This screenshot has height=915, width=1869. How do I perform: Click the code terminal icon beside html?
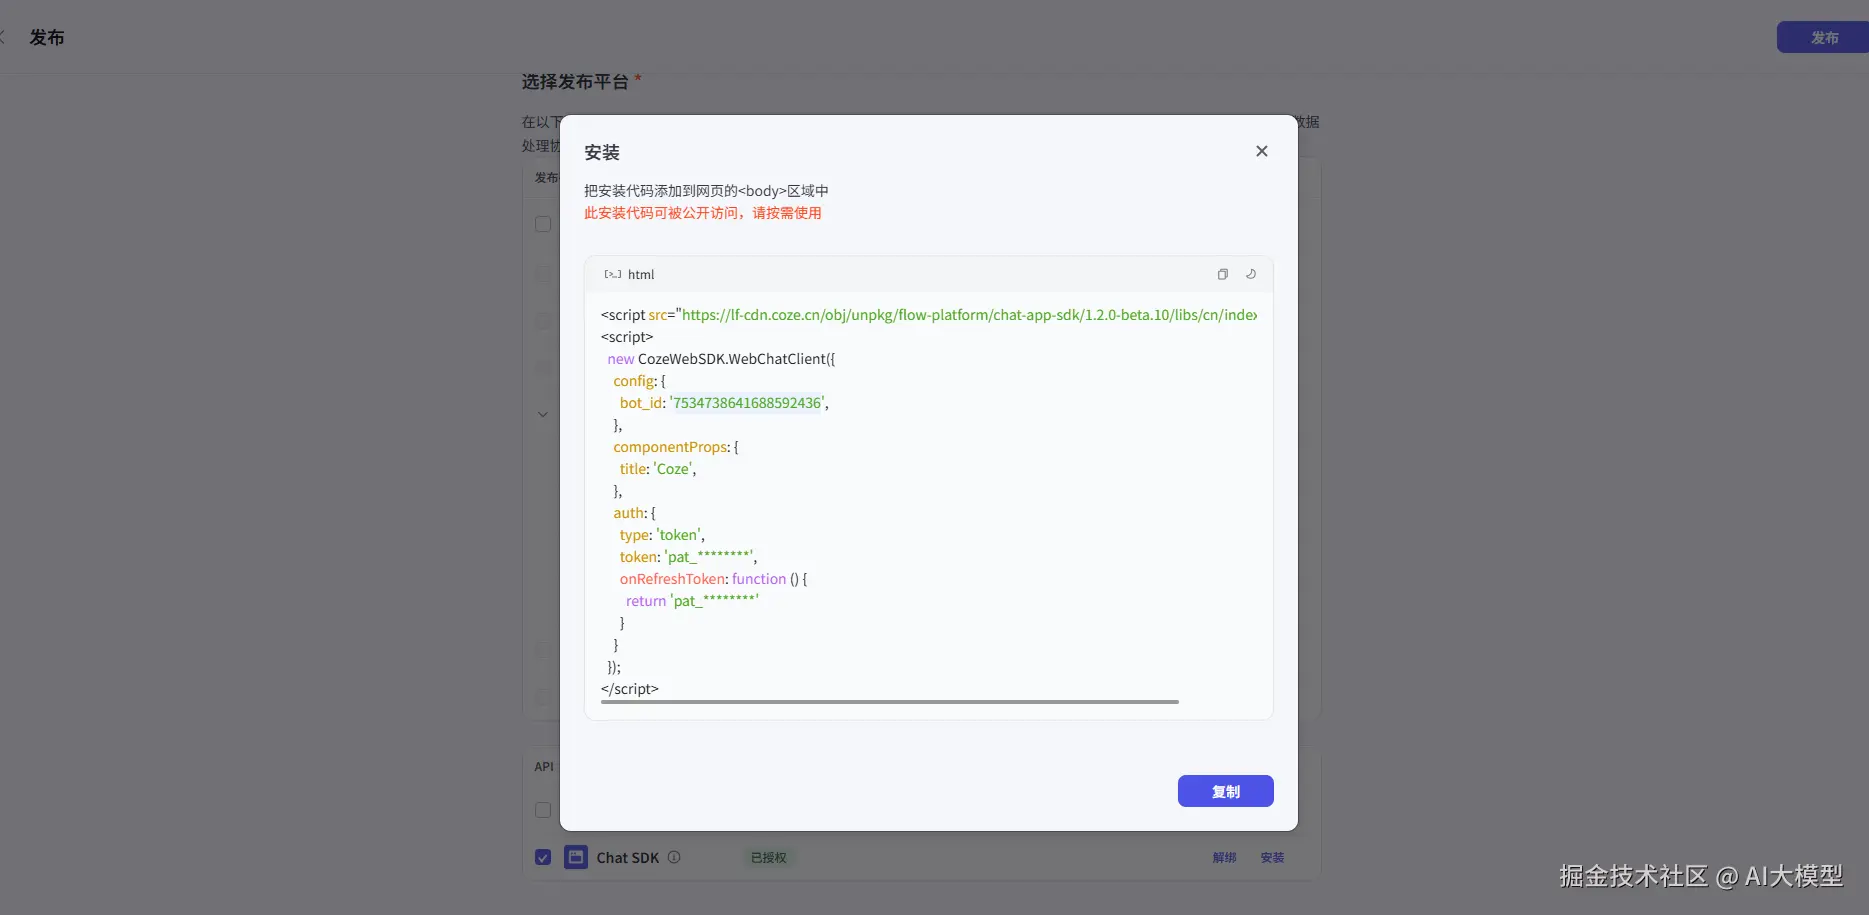(x=613, y=274)
